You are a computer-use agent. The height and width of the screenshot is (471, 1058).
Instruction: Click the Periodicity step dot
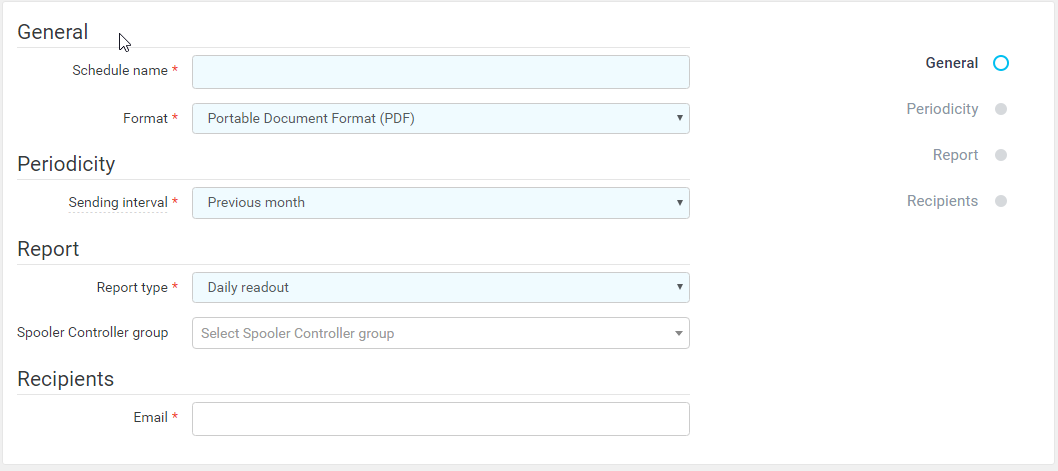pyautogui.click(x=1001, y=109)
